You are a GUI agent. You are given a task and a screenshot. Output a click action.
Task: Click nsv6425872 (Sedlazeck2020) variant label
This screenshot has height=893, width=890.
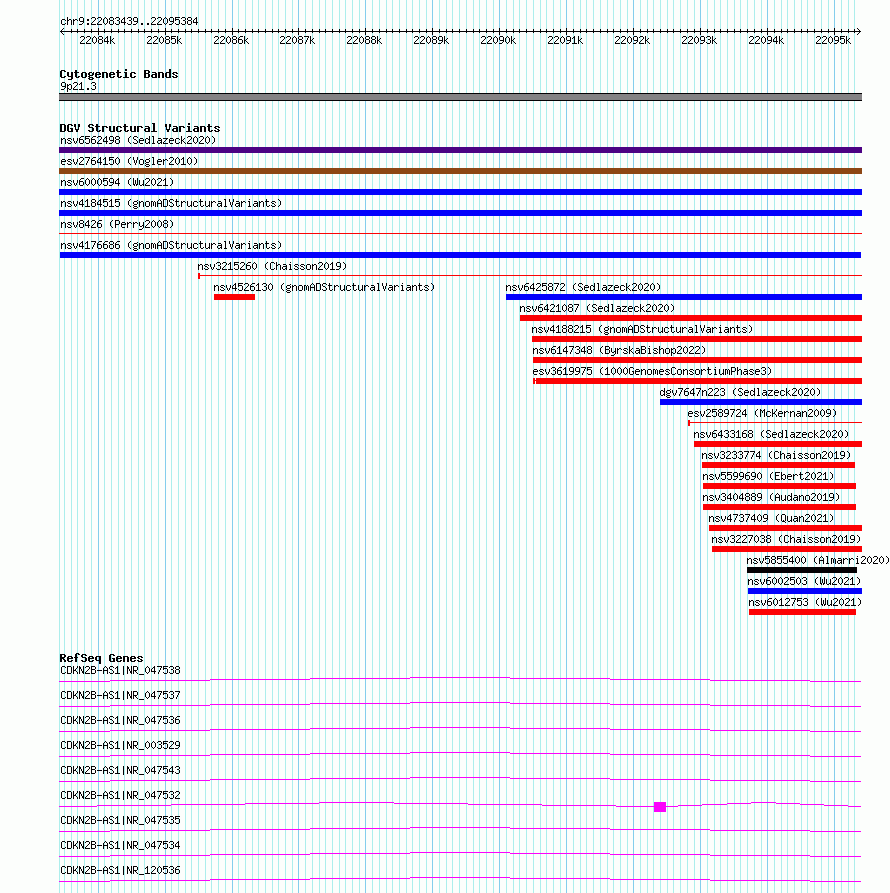[583, 288]
